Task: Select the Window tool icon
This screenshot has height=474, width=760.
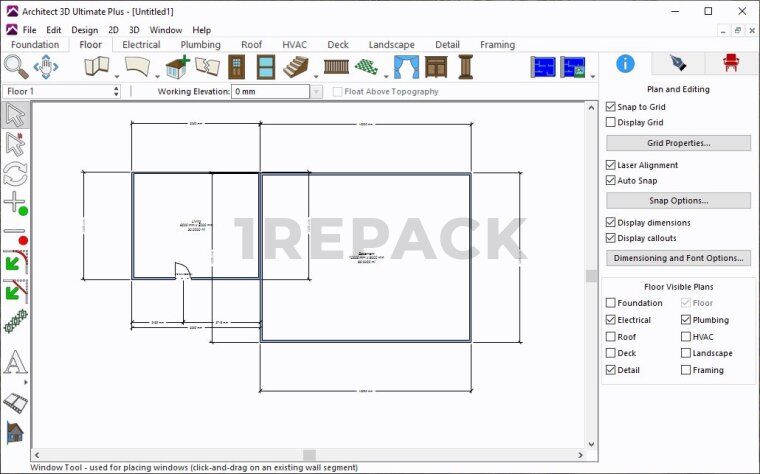Action: click(265, 67)
